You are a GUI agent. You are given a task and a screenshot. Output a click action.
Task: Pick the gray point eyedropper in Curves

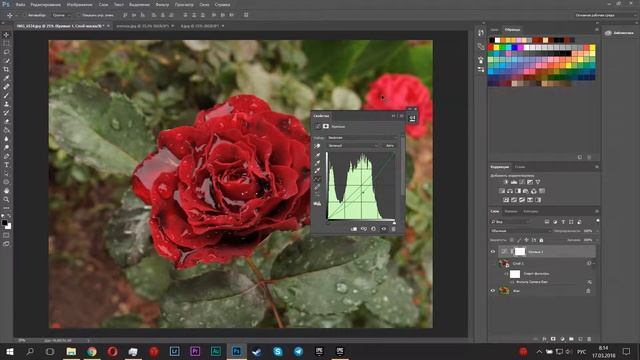317,163
